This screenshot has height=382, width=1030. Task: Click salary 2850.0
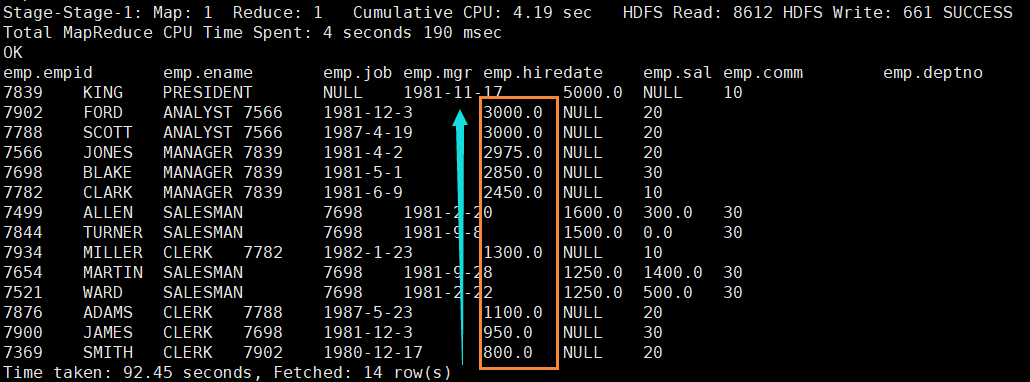[513, 173]
